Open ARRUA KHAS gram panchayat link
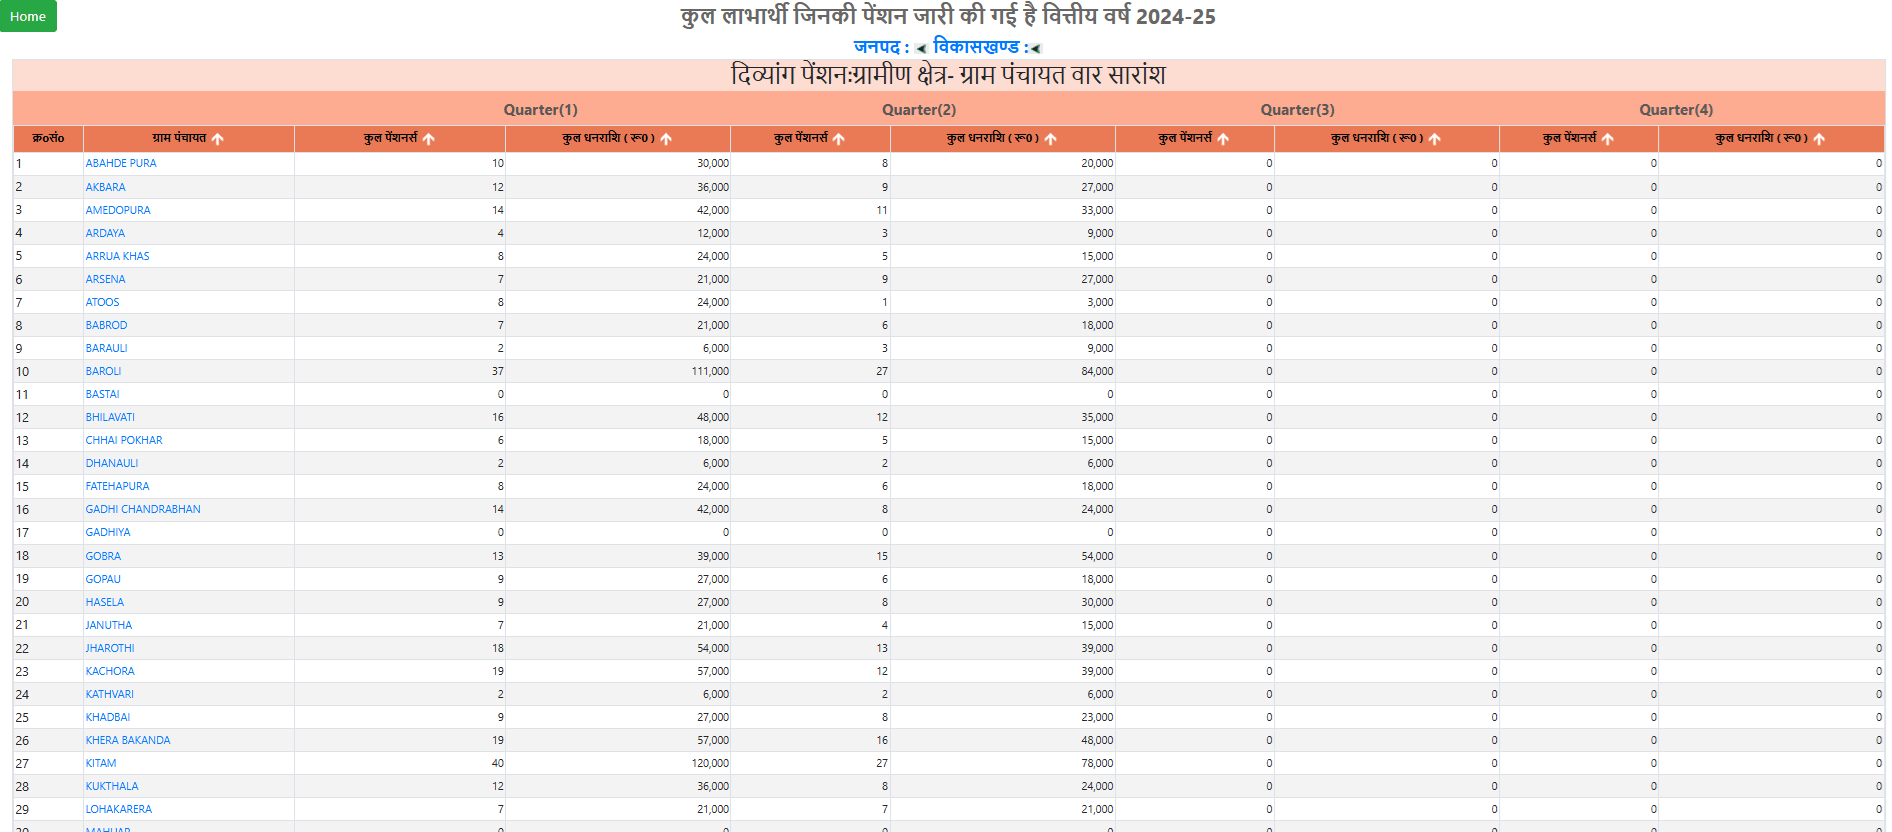The image size is (1892, 832). [117, 256]
